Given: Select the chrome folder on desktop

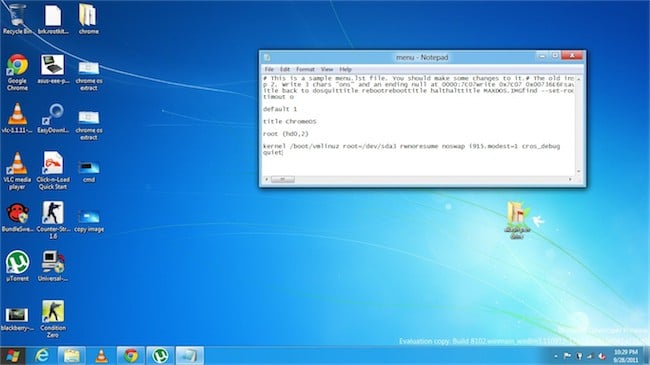Looking at the screenshot, I should (x=88, y=19).
